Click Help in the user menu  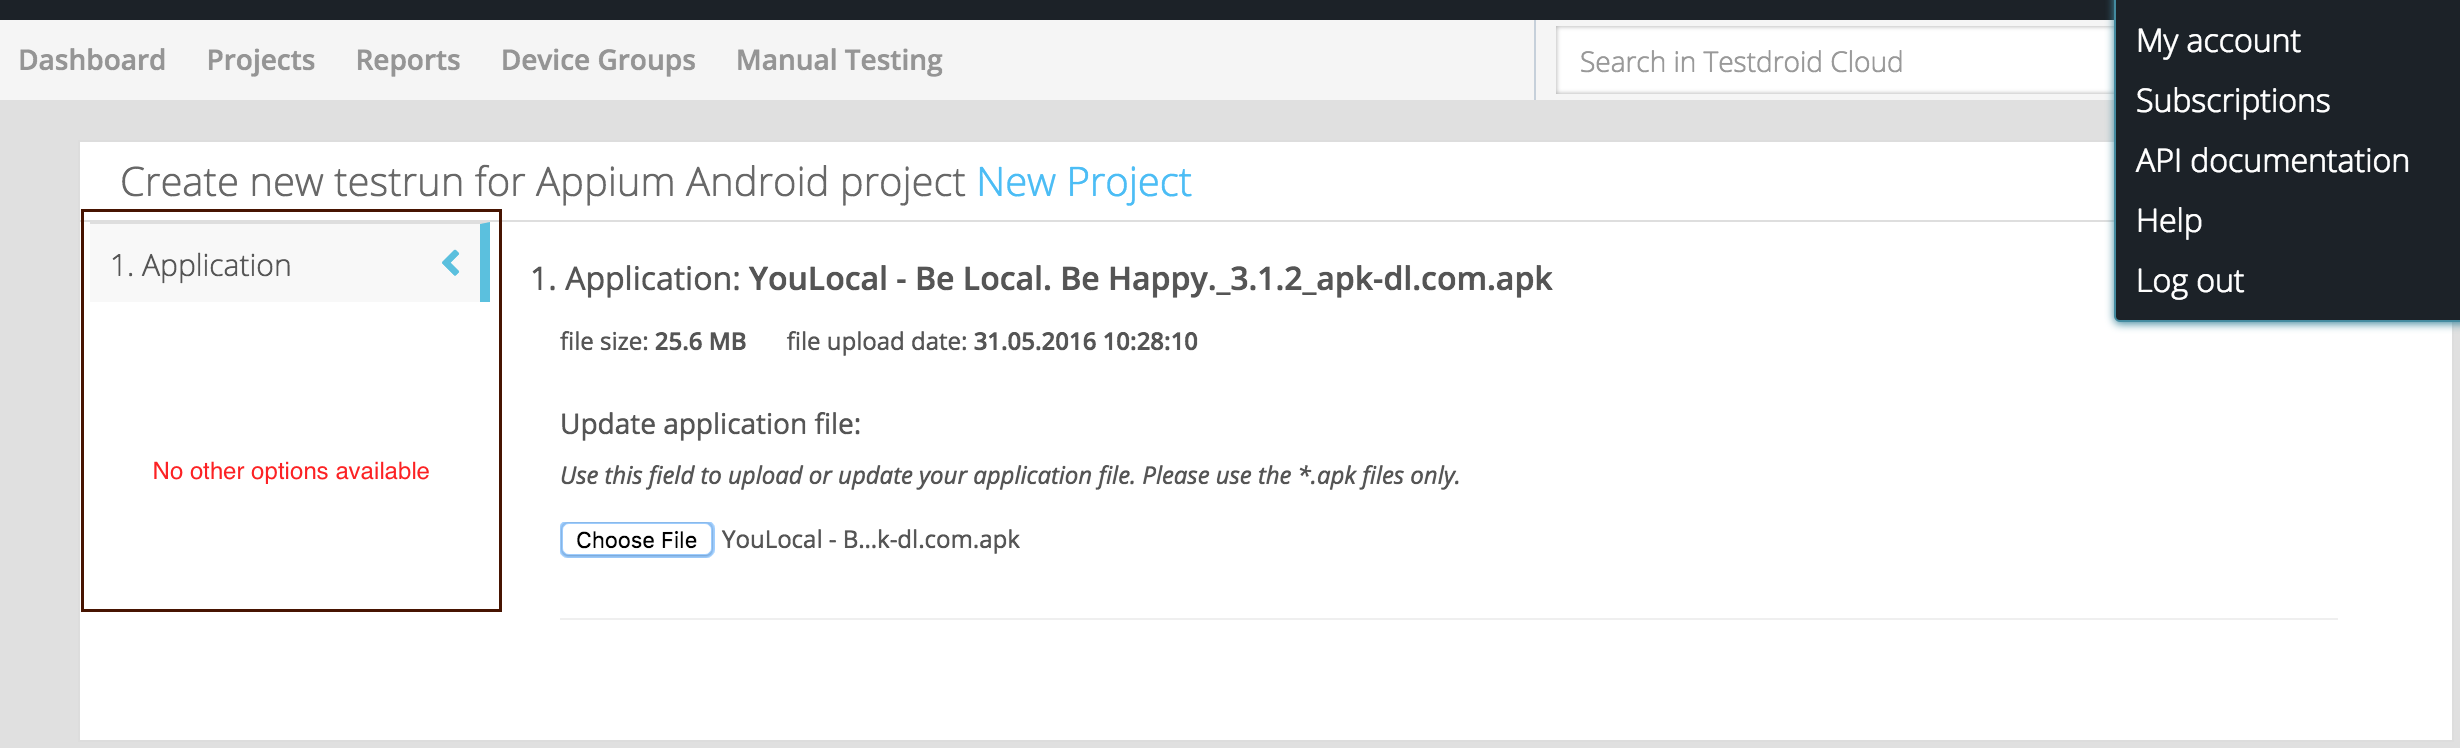2169,221
